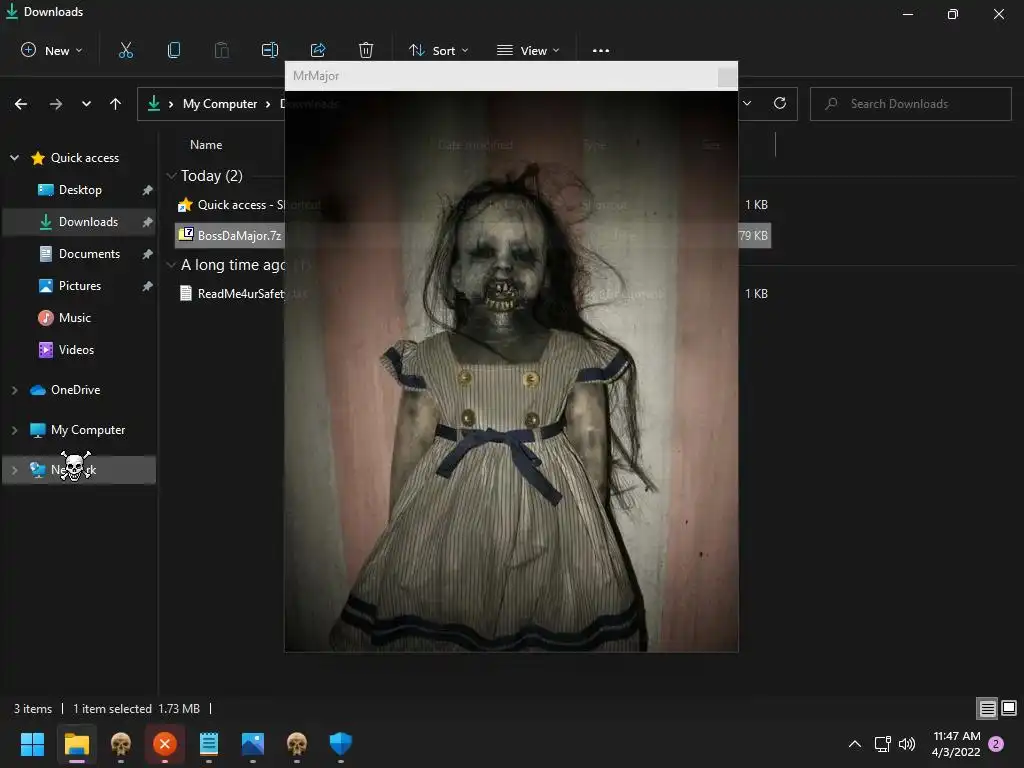Viewport: 1024px width, 768px height.
Task: Click the first skull icon on taskbar
Action: [x=121, y=743]
